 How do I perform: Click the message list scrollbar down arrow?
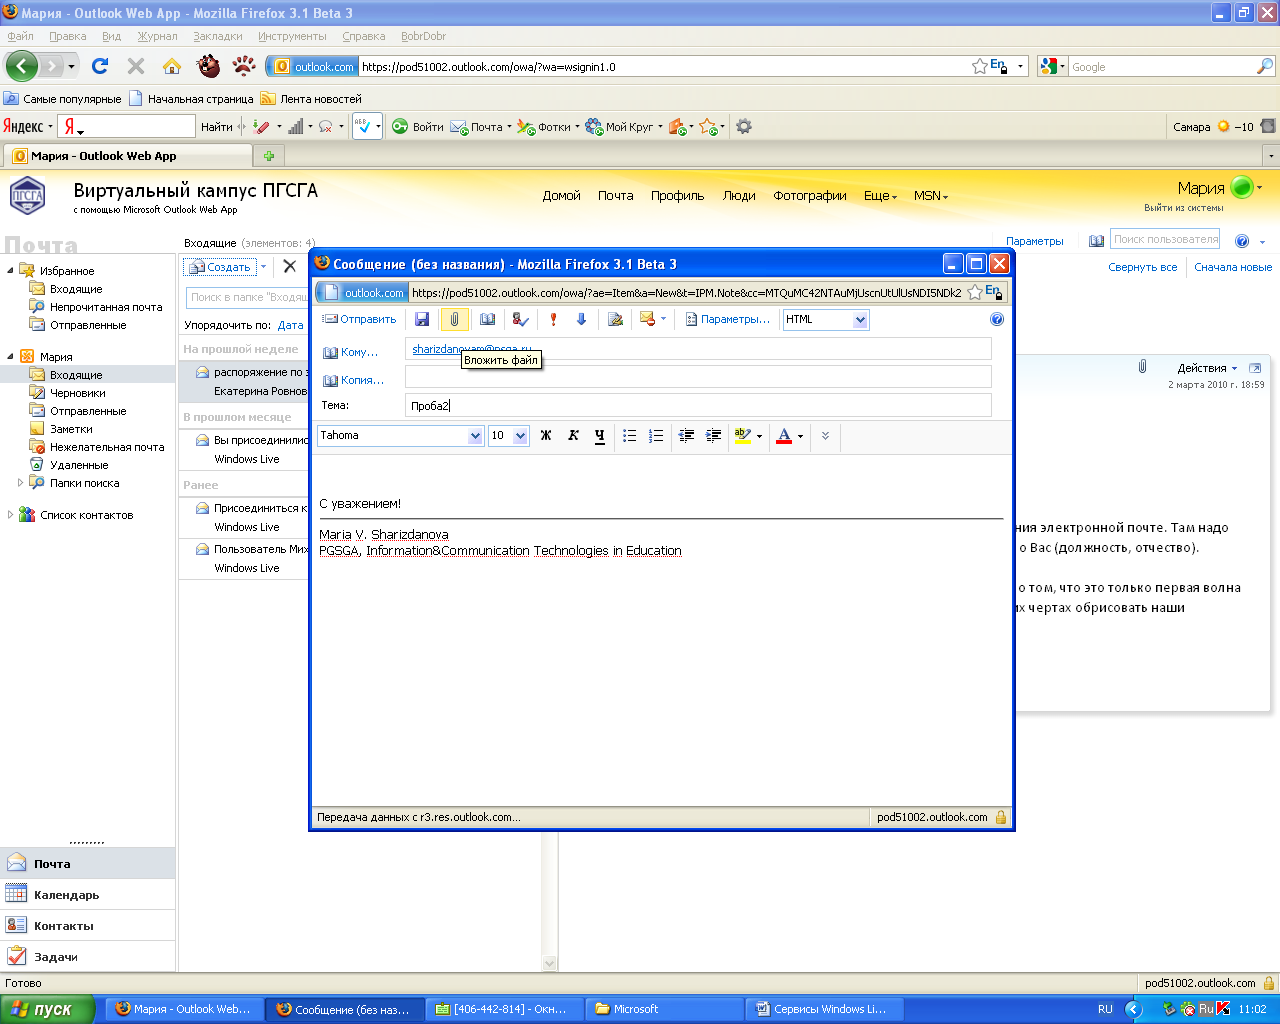[x=549, y=964]
